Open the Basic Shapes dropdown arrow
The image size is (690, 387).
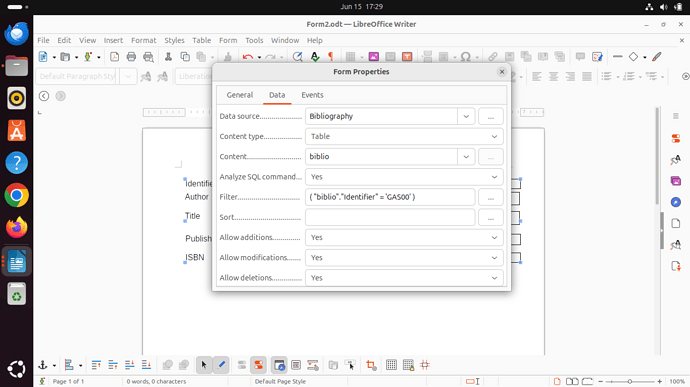[x=645, y=57]
